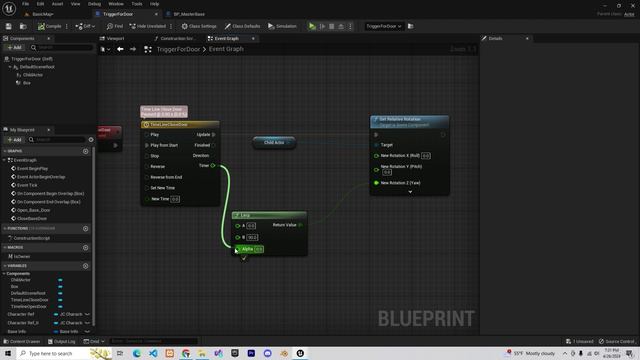Select Box component in the Components tree
The width and height of the screenshot is (640, 360).
[26, 83]
